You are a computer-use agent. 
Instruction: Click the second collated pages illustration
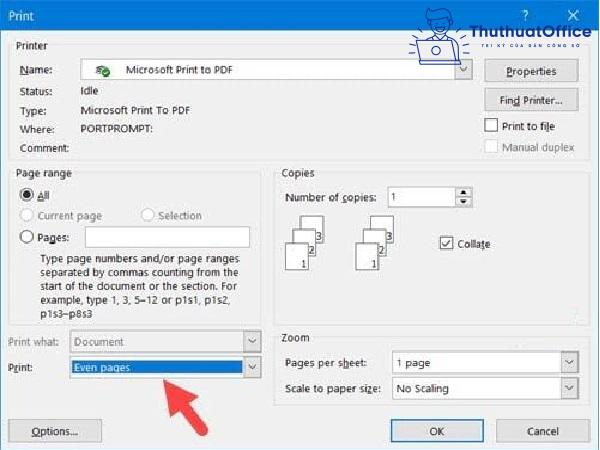click(x=375, y=243)
